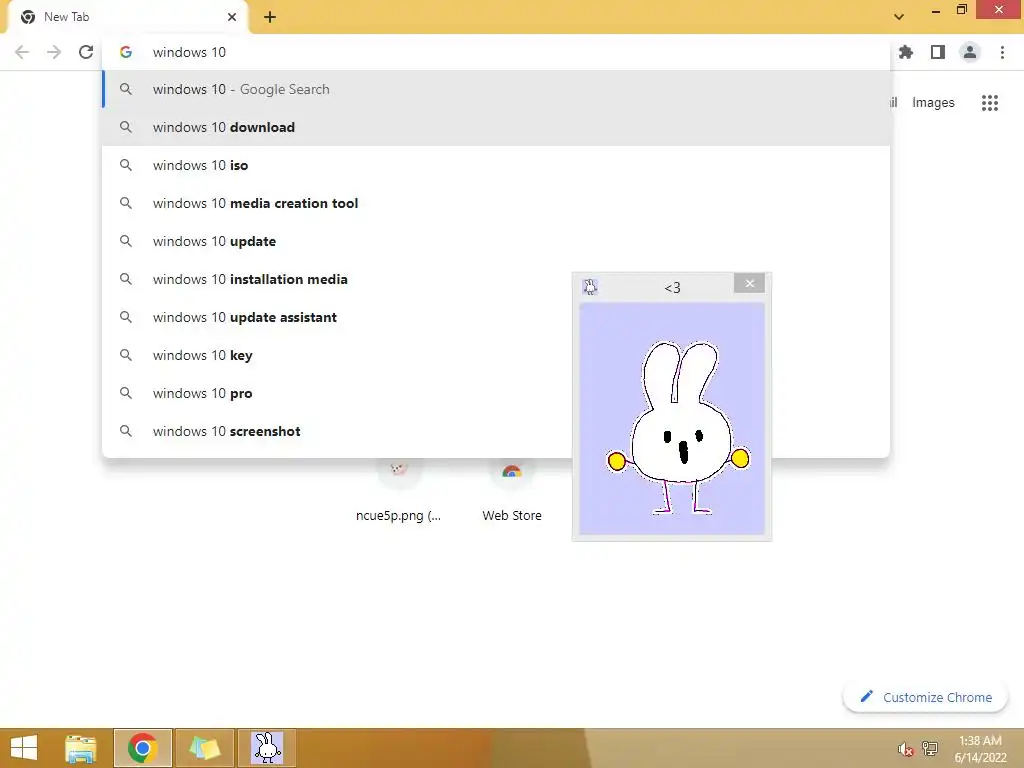Select the New Tab tab

[x=128, y=17]
